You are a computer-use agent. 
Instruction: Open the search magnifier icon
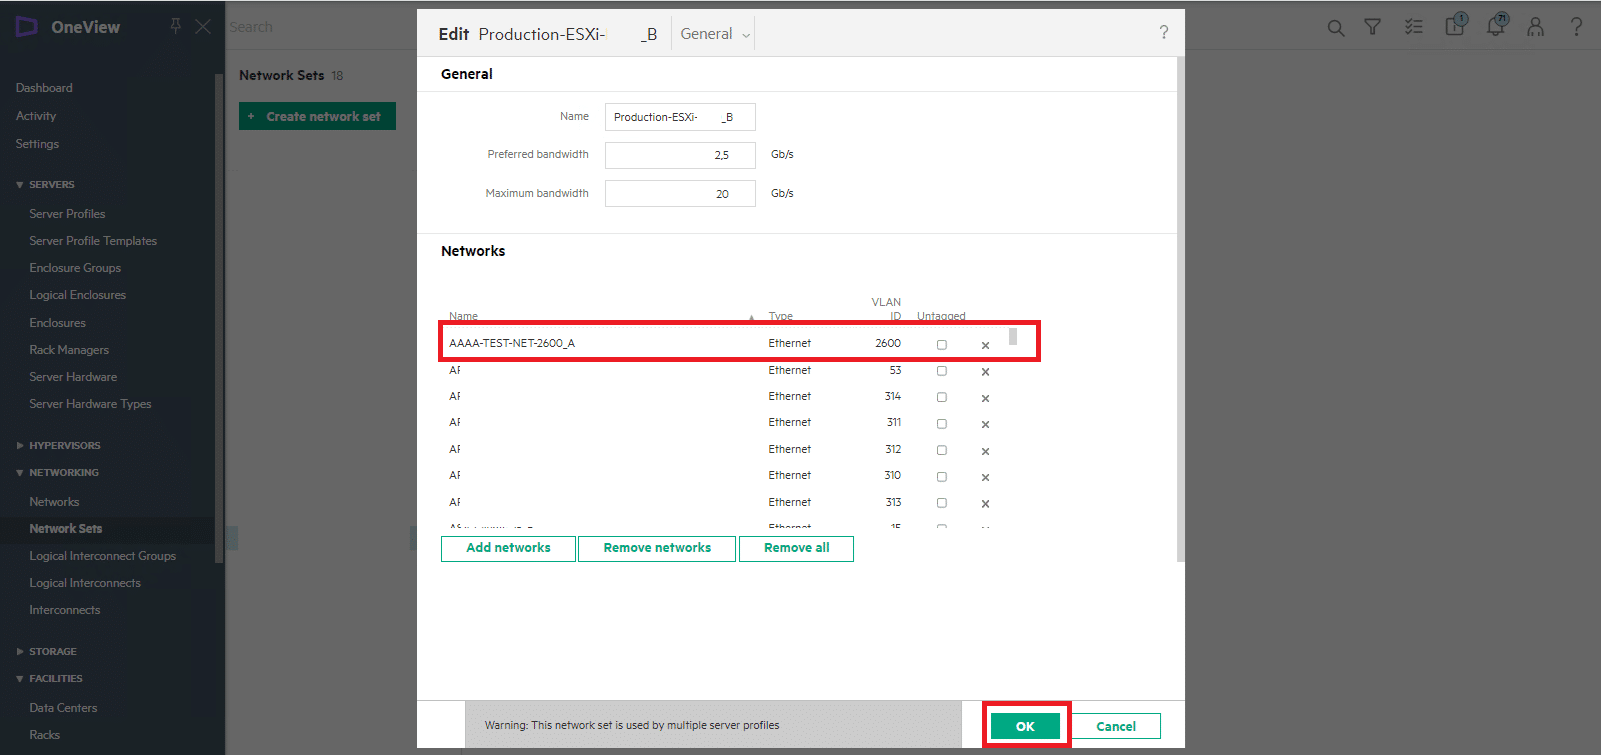pos(1335,28)
